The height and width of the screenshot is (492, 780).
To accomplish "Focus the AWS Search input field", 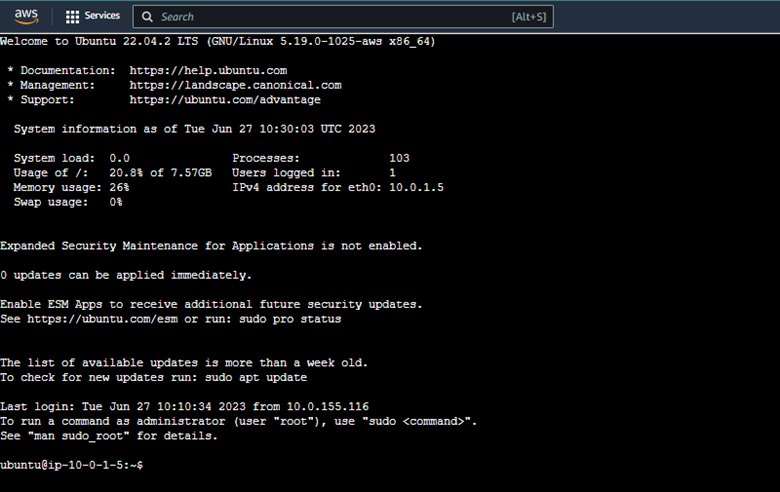I will pos(343,17).
